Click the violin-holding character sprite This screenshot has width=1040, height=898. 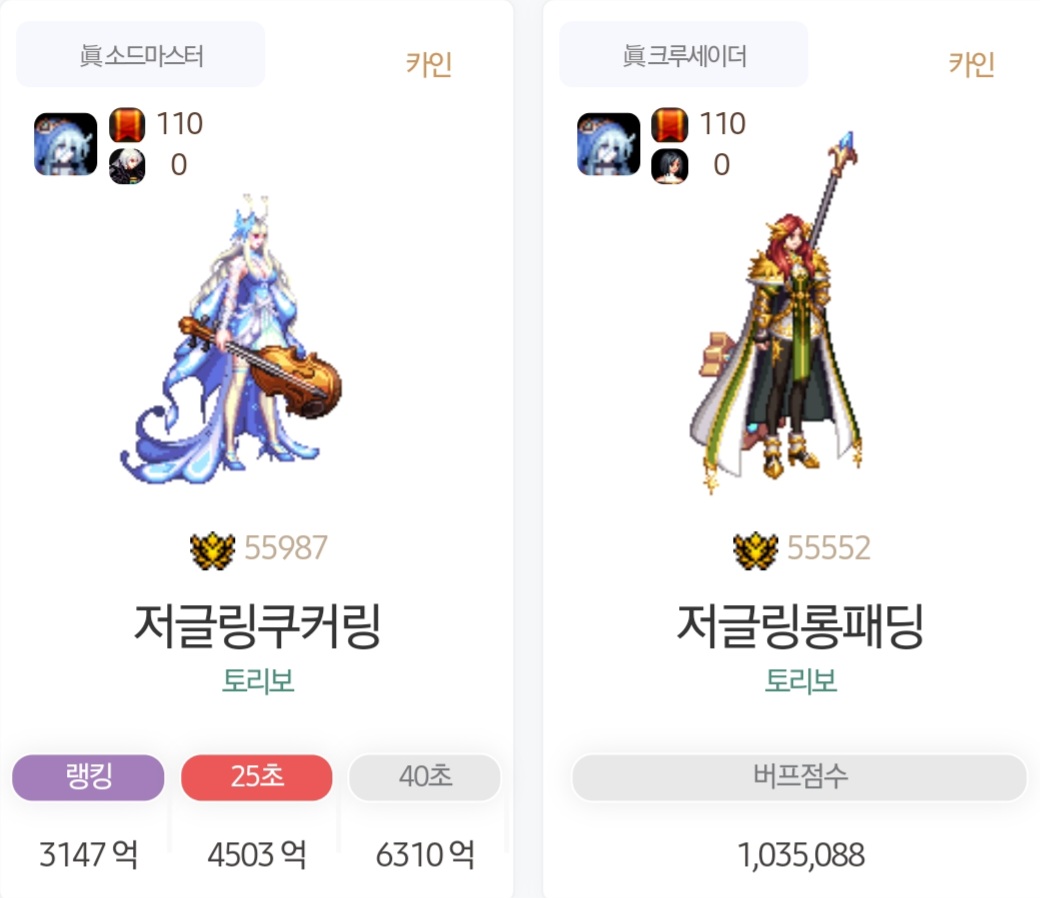coord(230,338)
